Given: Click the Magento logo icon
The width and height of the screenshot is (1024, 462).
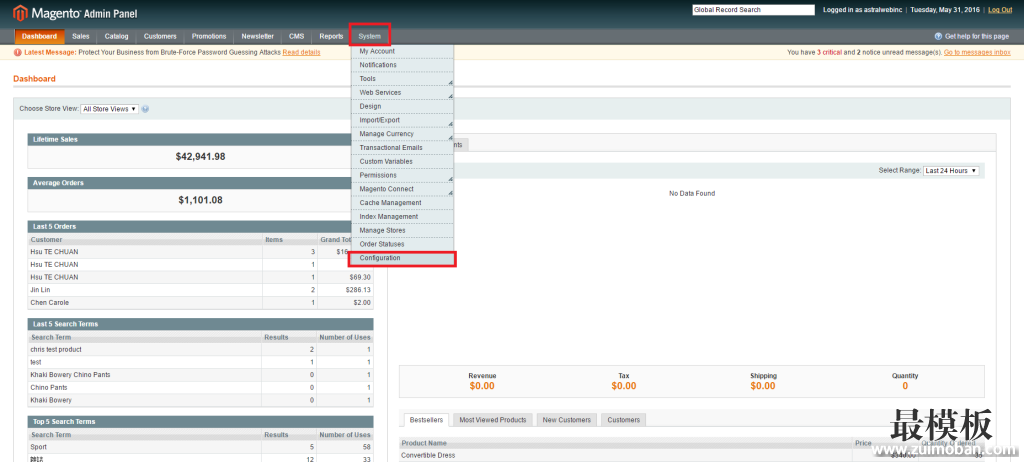Looking at the screenshot, I should click(20, 14).
